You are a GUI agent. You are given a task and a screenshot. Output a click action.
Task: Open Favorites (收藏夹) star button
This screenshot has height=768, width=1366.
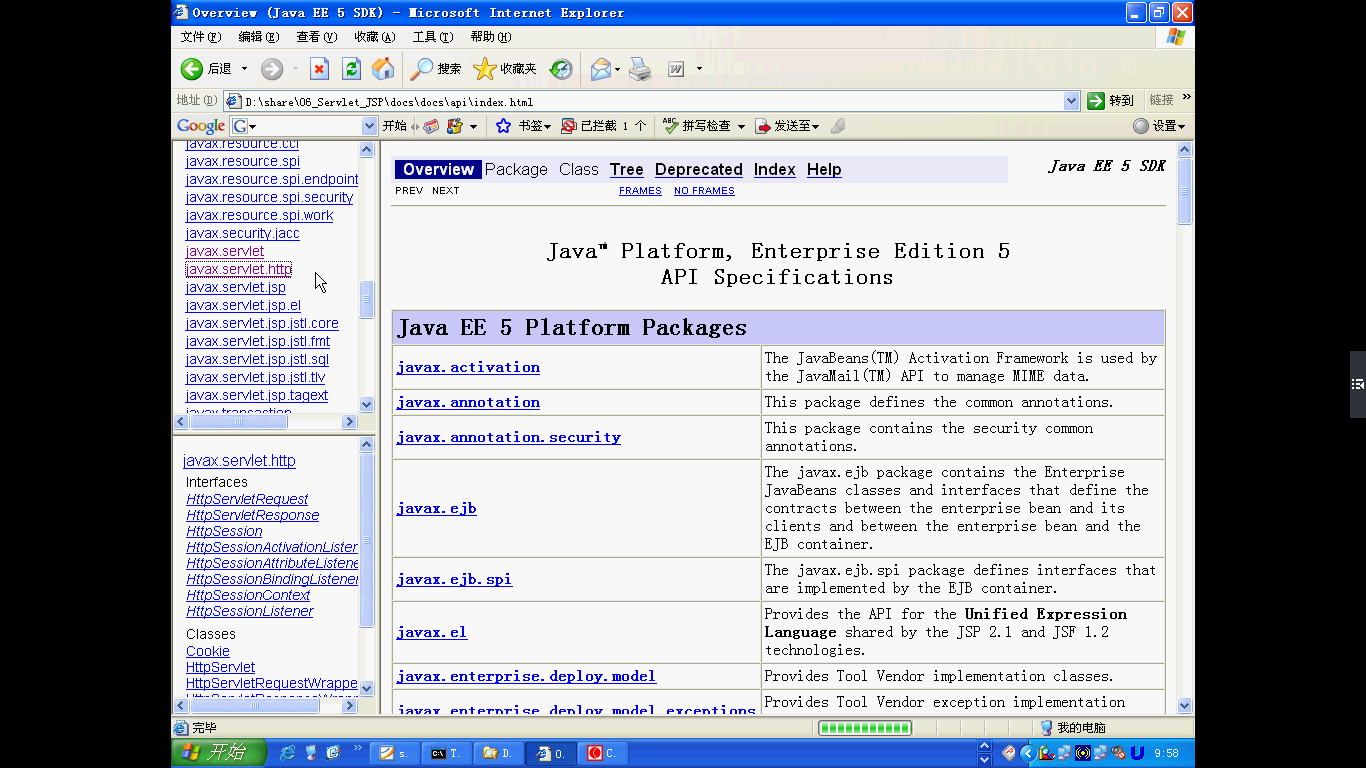coord(504,69)
